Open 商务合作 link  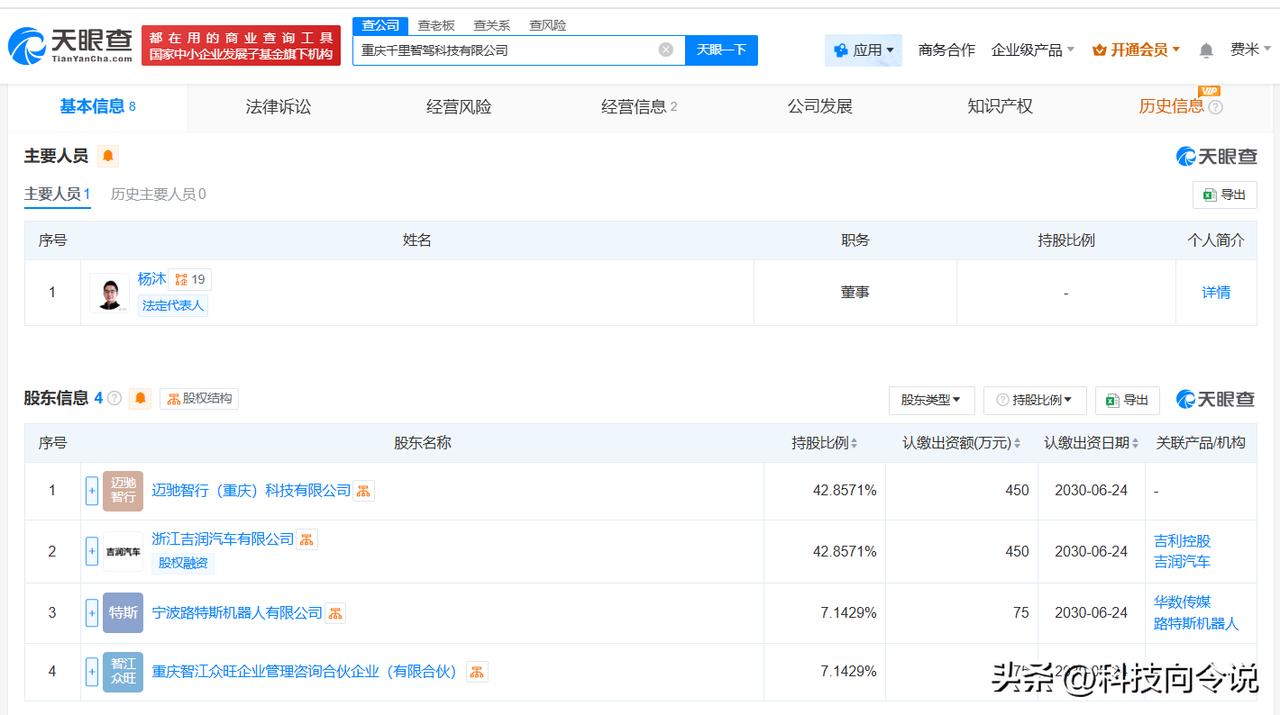point(946,50)
